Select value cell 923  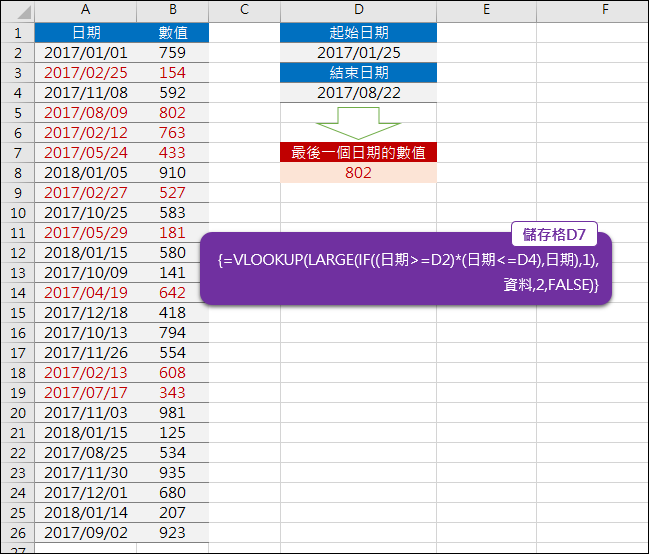pyautogui.click(x=173, y=532)
